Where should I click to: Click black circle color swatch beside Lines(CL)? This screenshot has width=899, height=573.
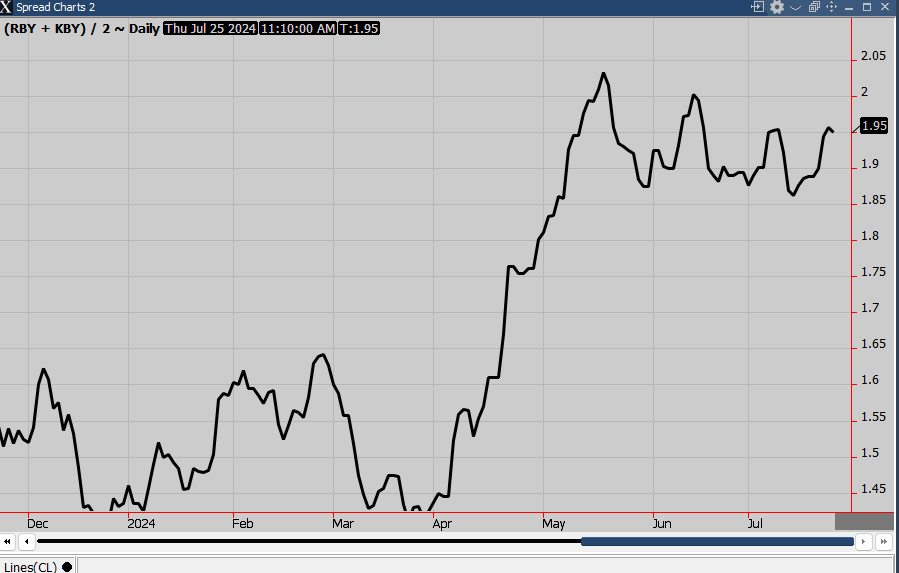[x=67, y=567]
